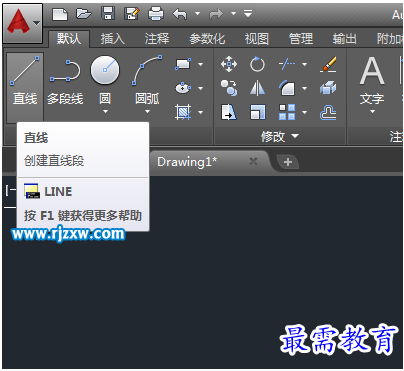Image resolution: width=404 pixels, height=371 pixels.
Task: Expand the 文字 text options arrow
Action: [372, 111]
